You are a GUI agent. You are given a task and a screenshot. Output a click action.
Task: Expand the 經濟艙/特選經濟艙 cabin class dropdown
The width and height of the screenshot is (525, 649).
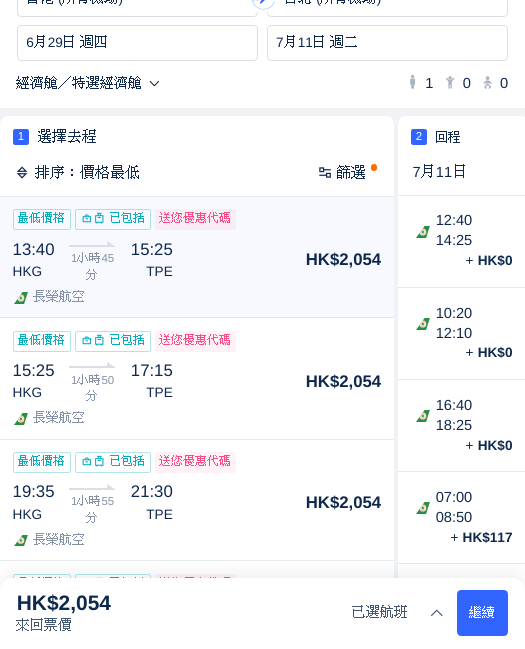87,83
